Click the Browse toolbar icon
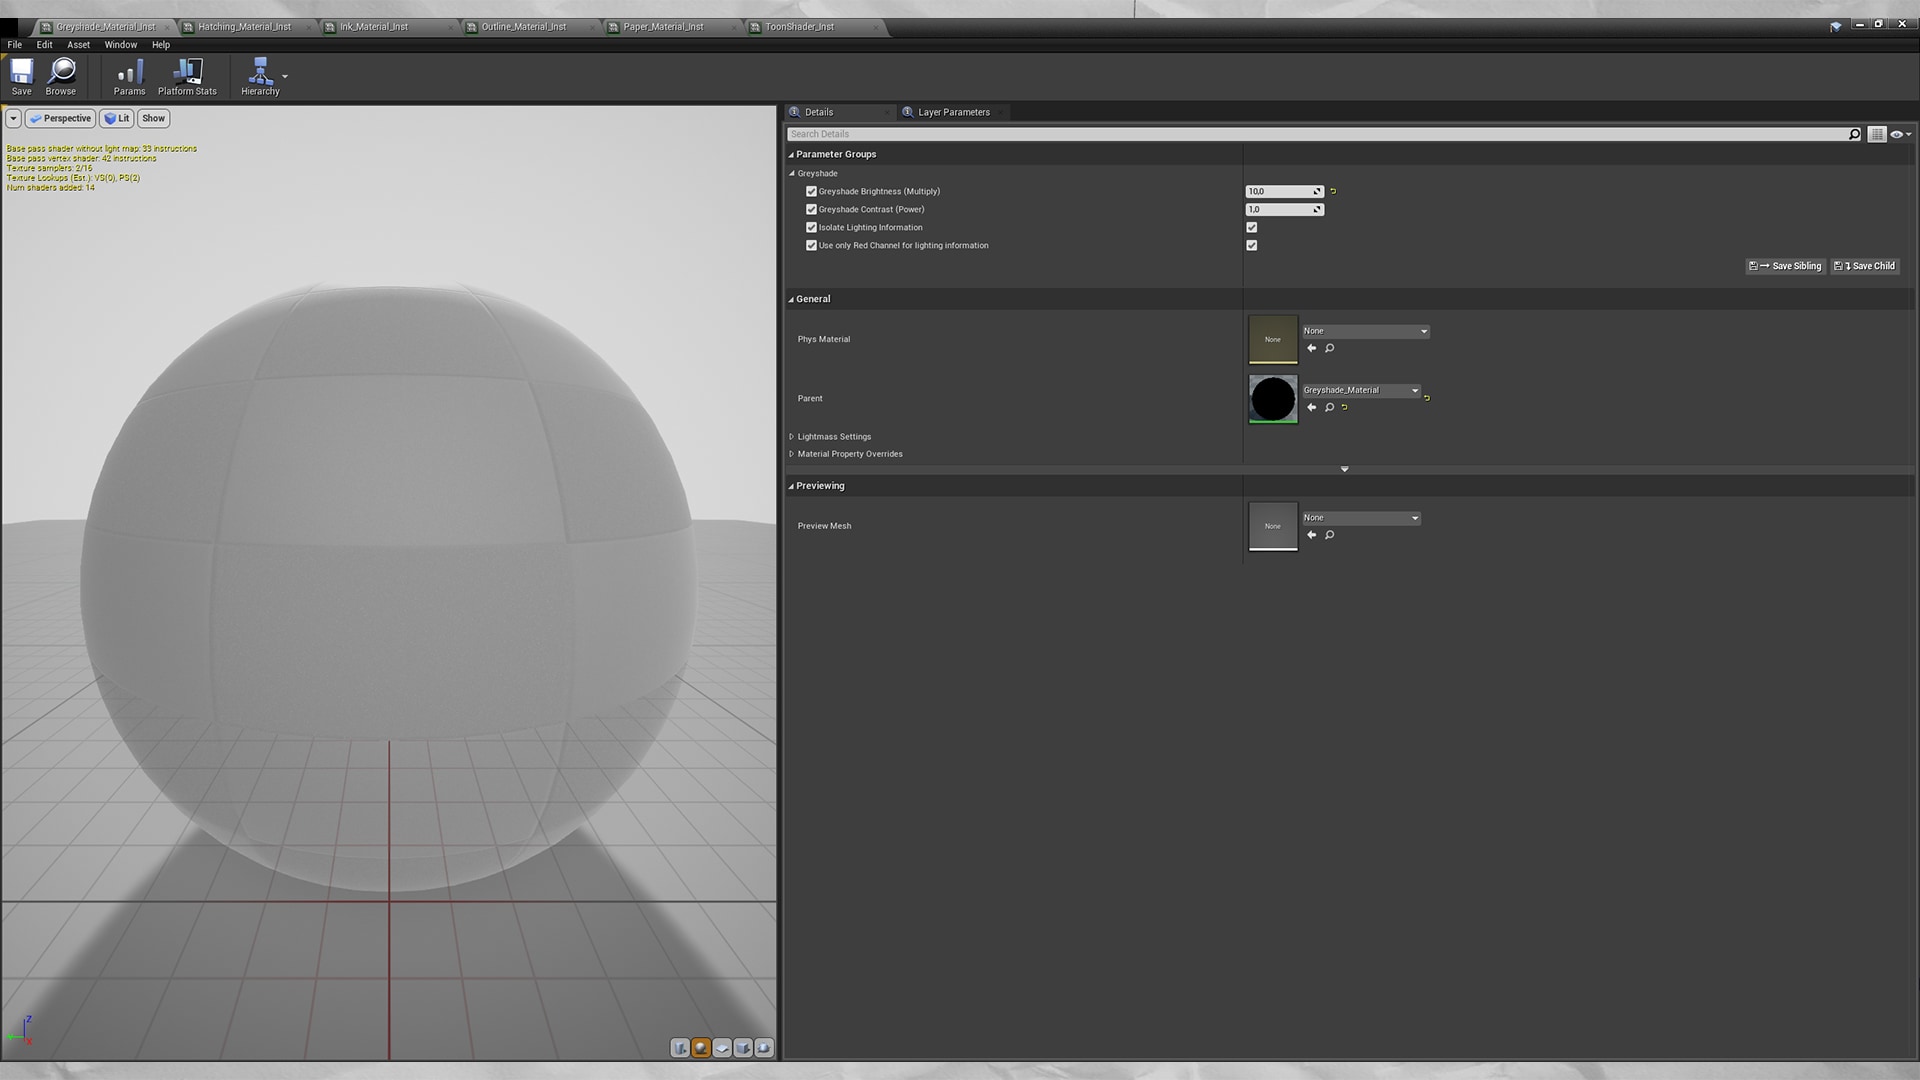 (60, 76)
